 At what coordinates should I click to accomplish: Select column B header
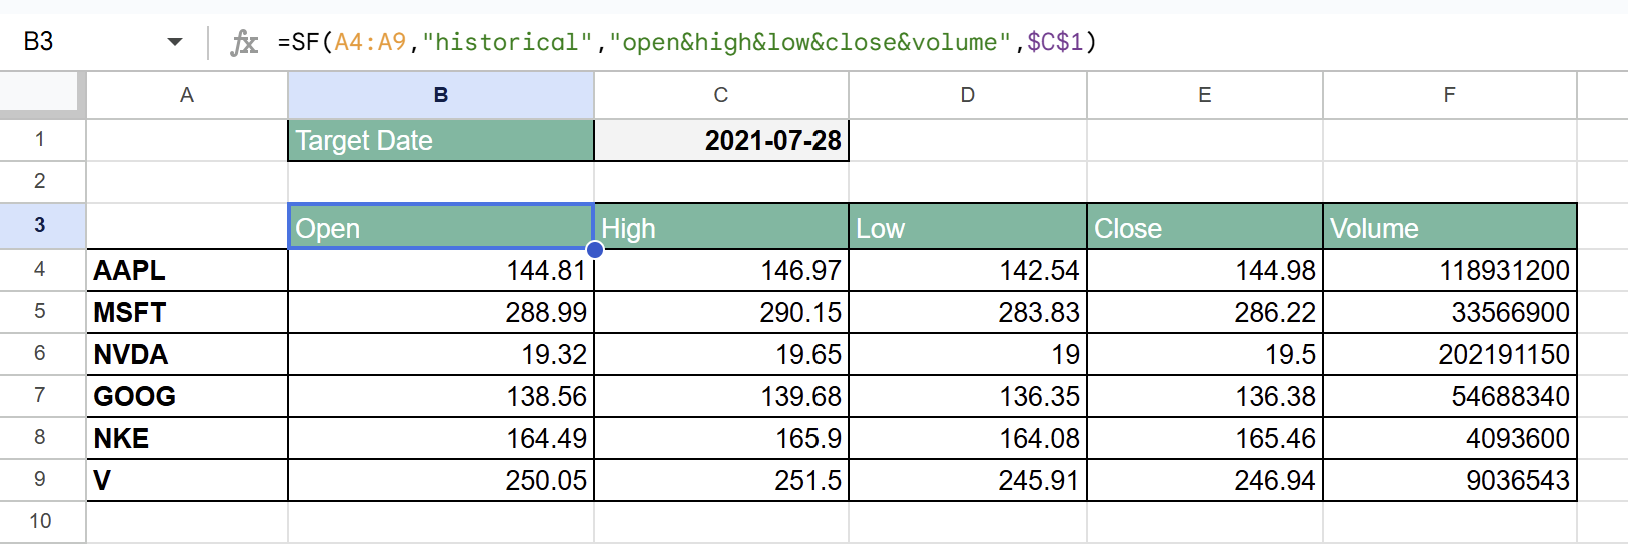coord(440,95)
